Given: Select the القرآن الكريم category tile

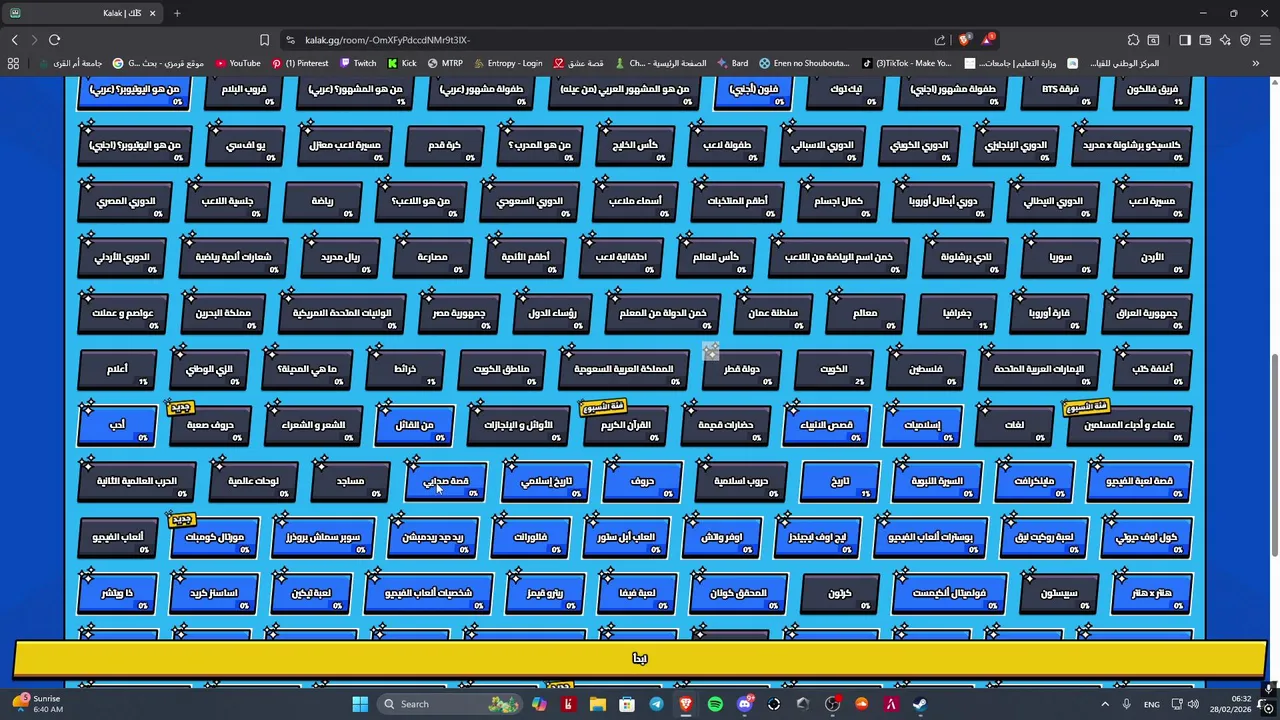Looking at the screenshot, I should click(625, 425).
